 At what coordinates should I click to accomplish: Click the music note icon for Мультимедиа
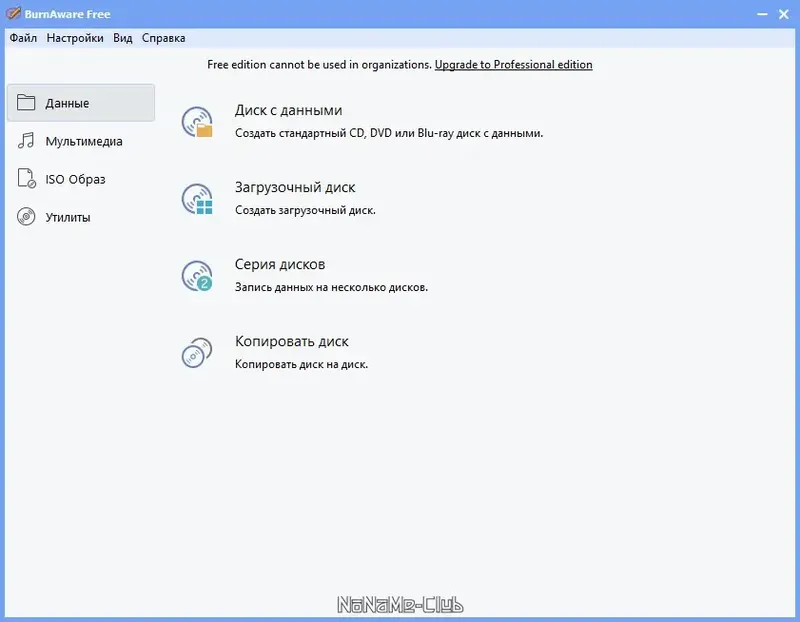tap(26, 141)
